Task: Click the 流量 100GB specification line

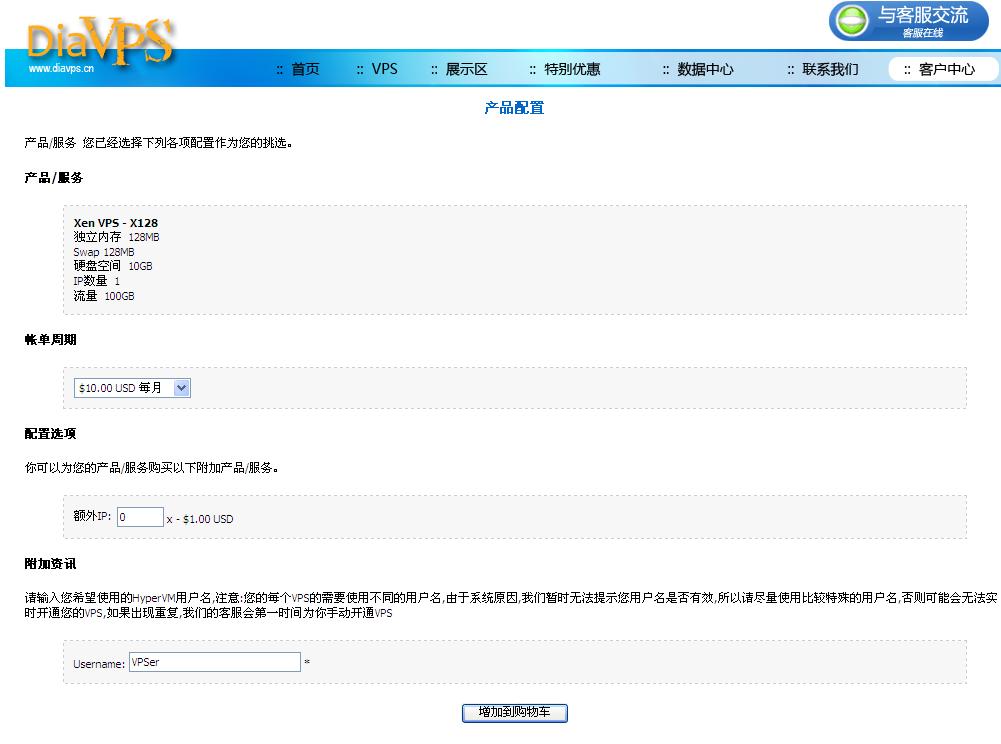Action: coord(104,296)
